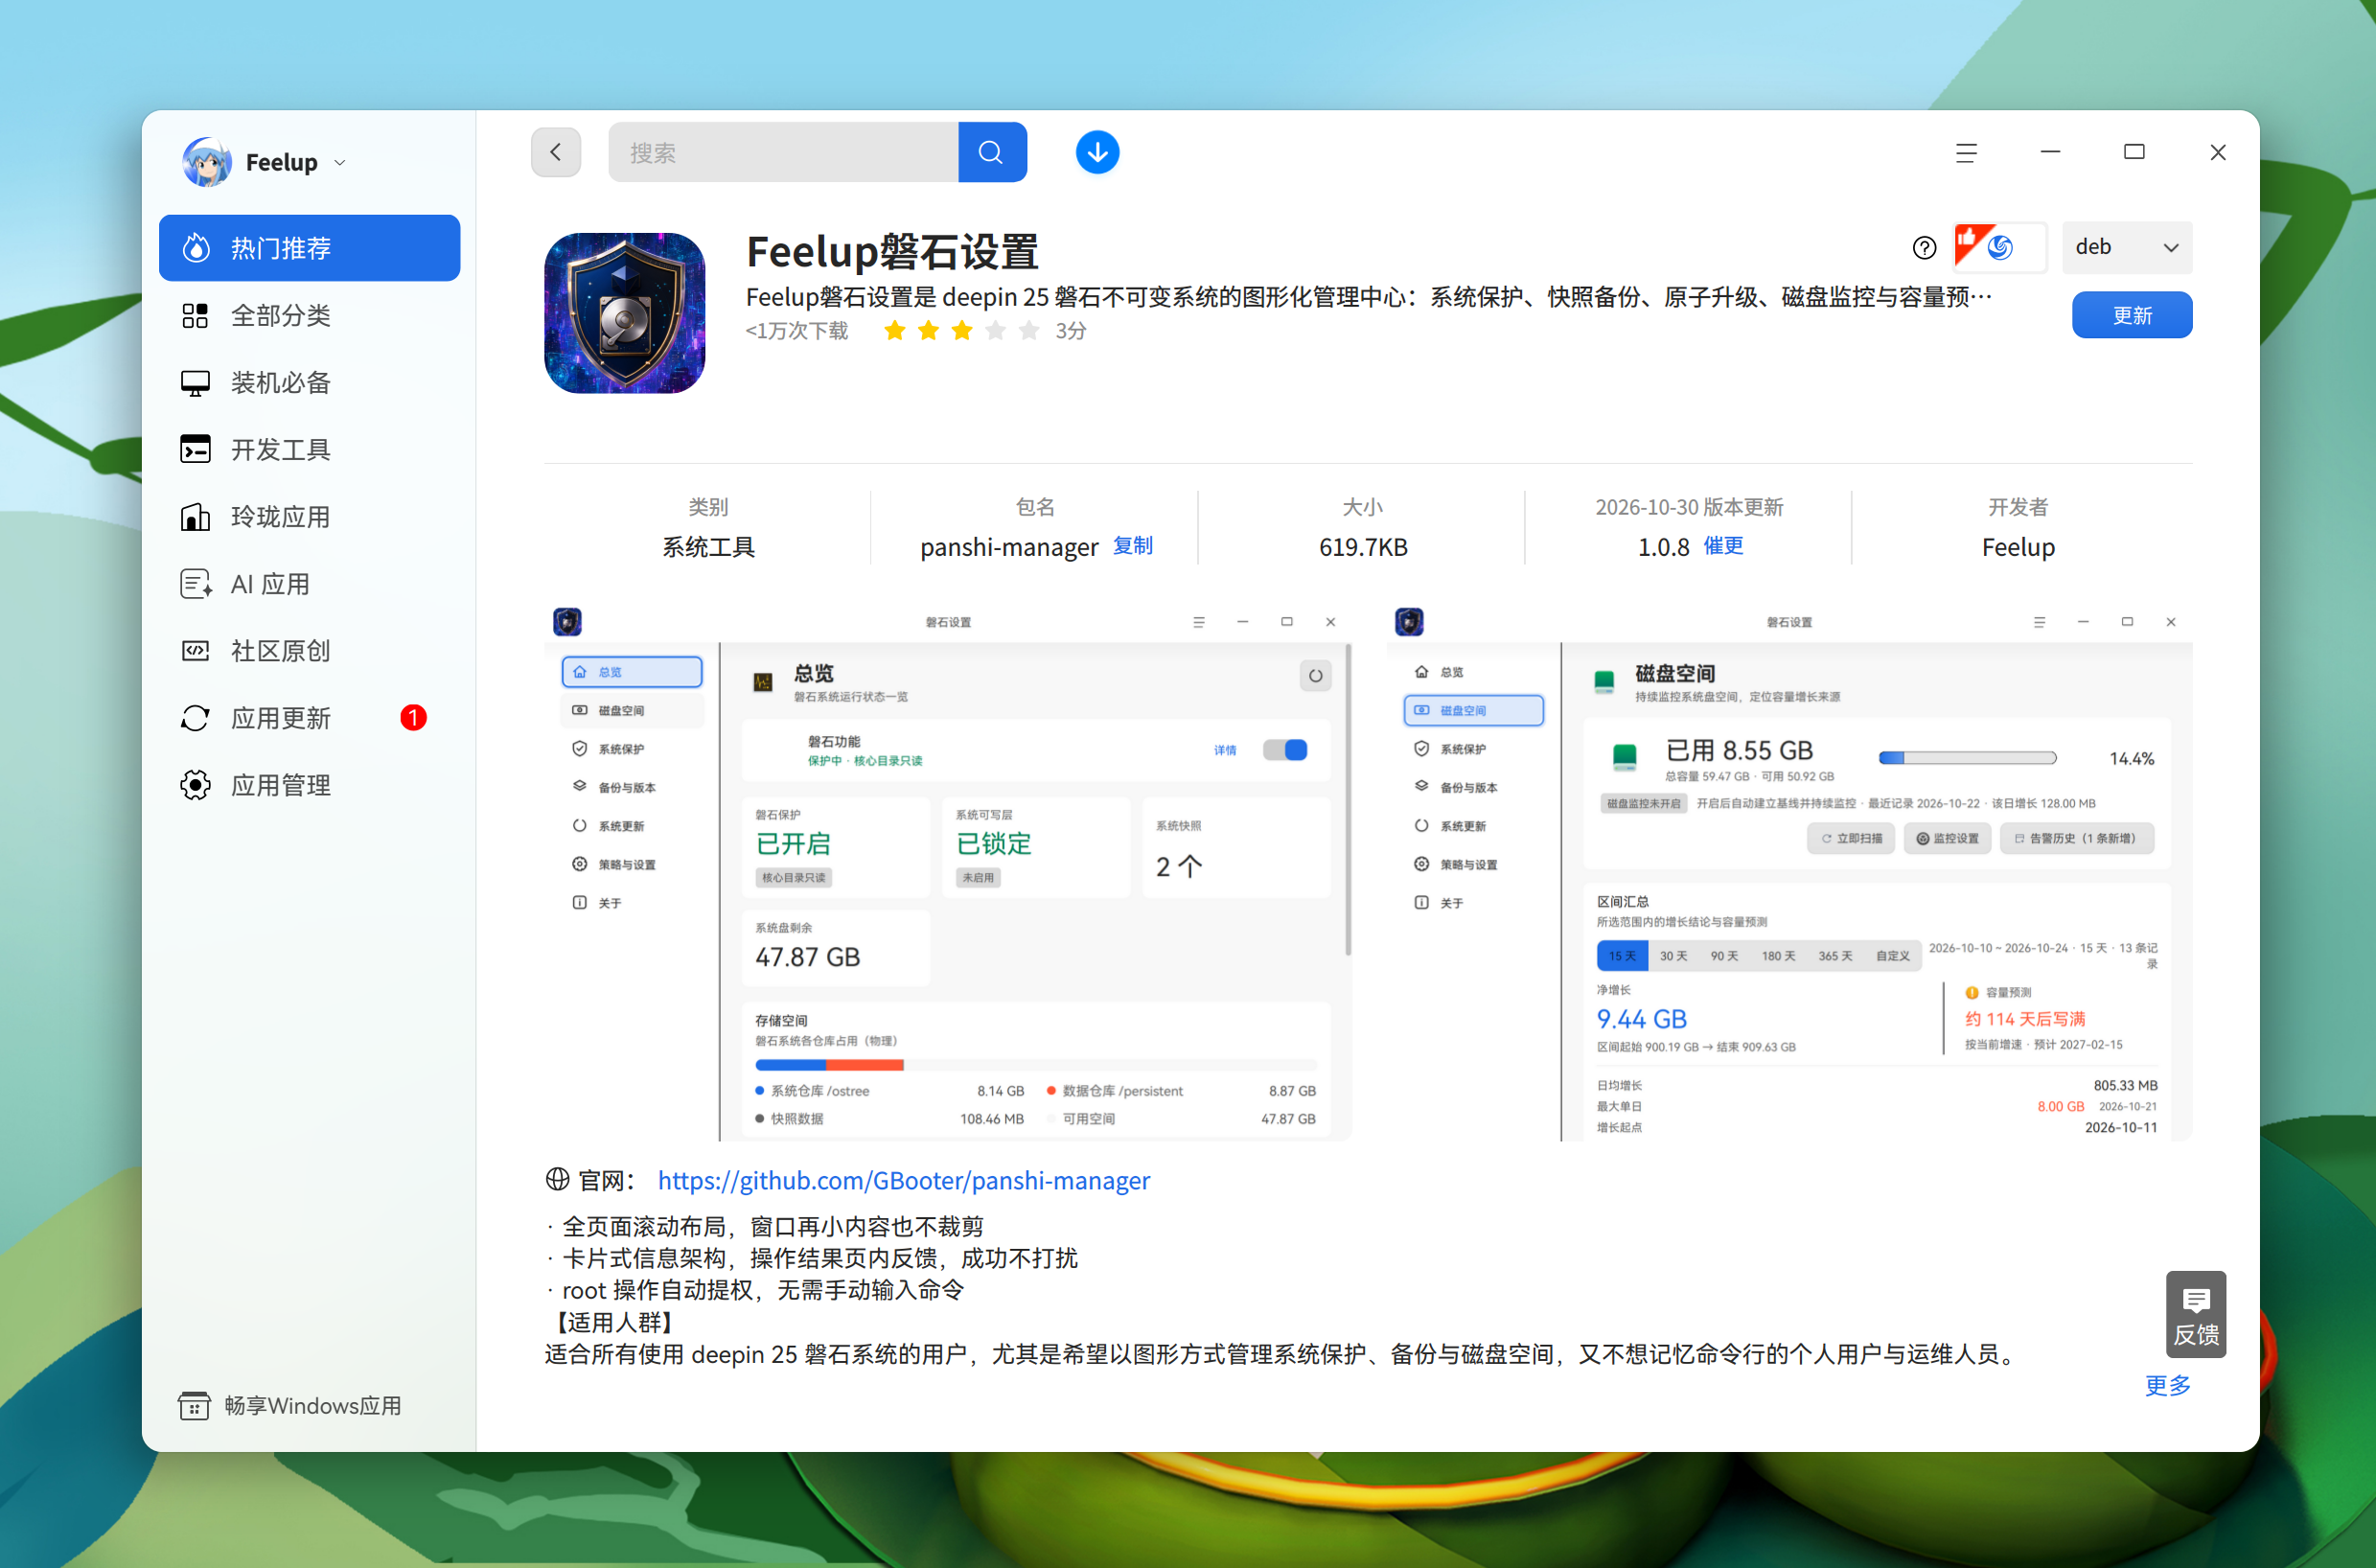Expand the Feelup account dropdown chevron
2376x1568 pixels.
(340, 163)
